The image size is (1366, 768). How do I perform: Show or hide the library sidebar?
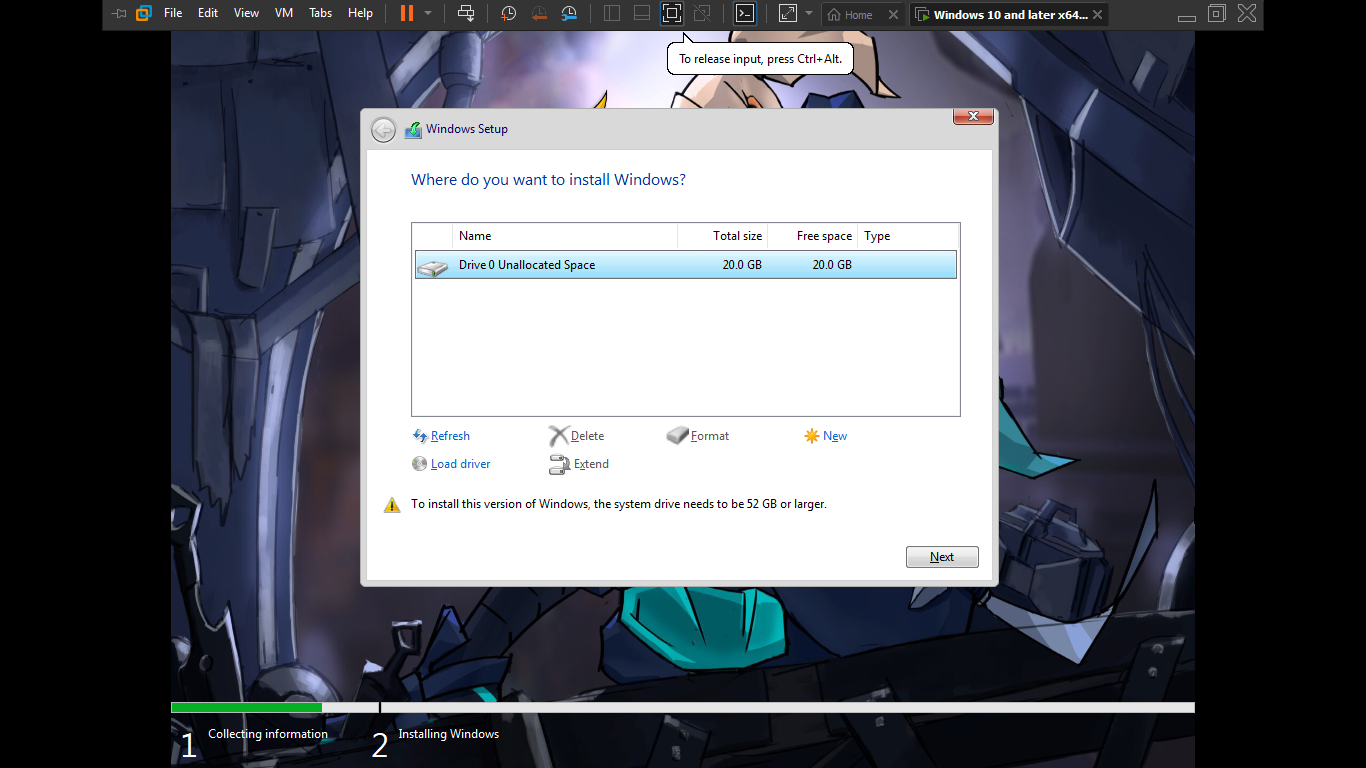point(612,14)
